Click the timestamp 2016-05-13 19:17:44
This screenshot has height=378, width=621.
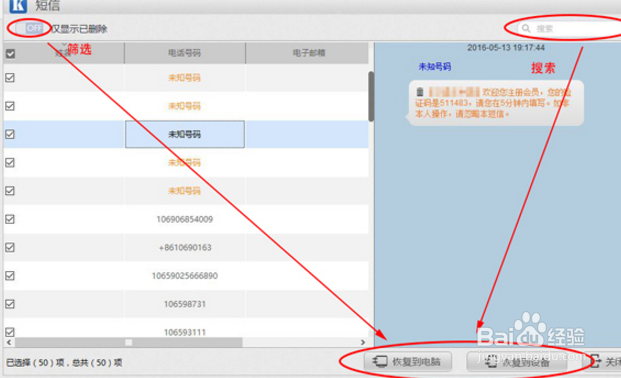[x=506, y=48]
